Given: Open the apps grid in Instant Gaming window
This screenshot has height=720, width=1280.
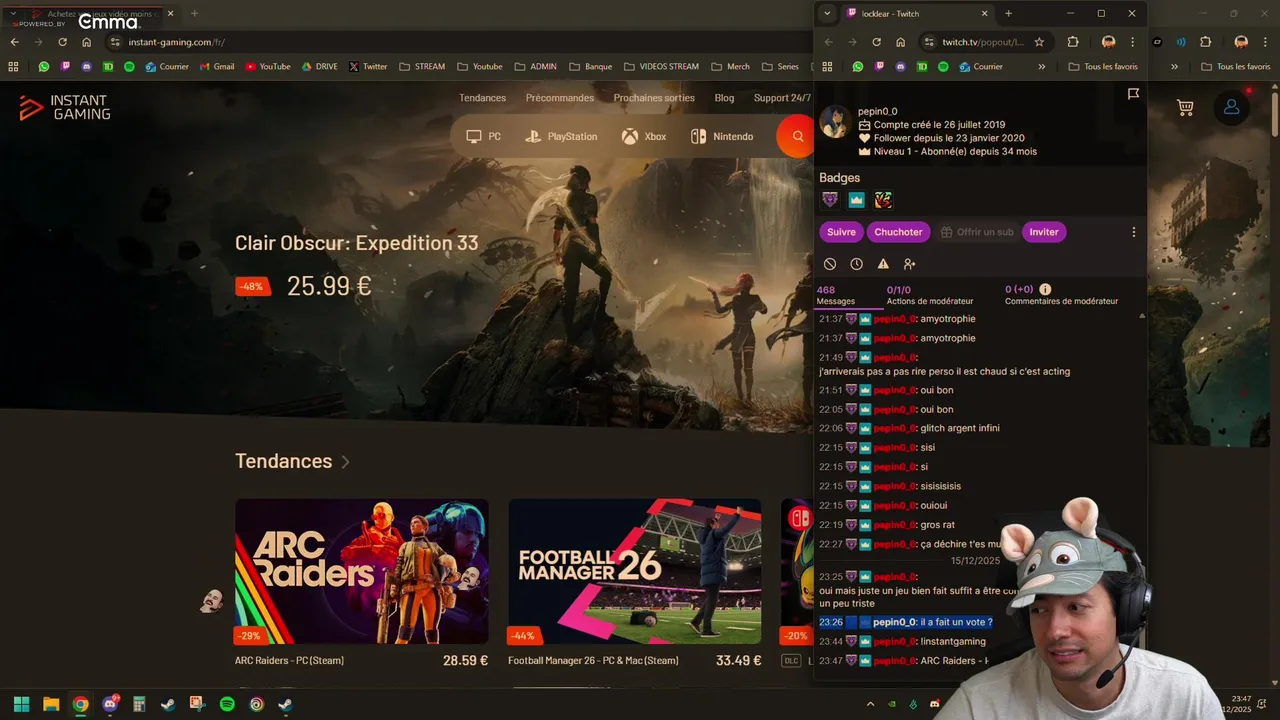Looking at the screenshot, I should tap(13, 67).
